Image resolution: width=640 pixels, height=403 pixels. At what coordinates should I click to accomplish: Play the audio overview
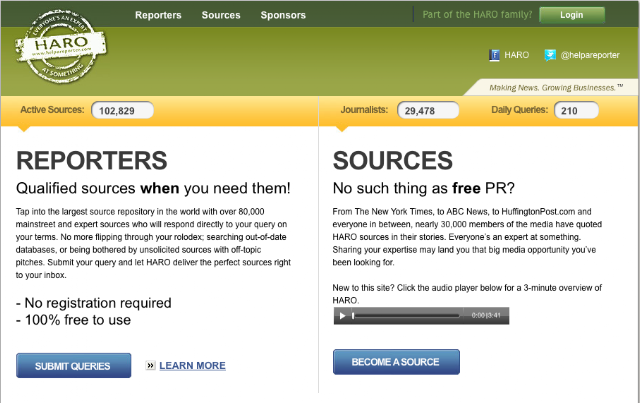[x=342, y=316]
